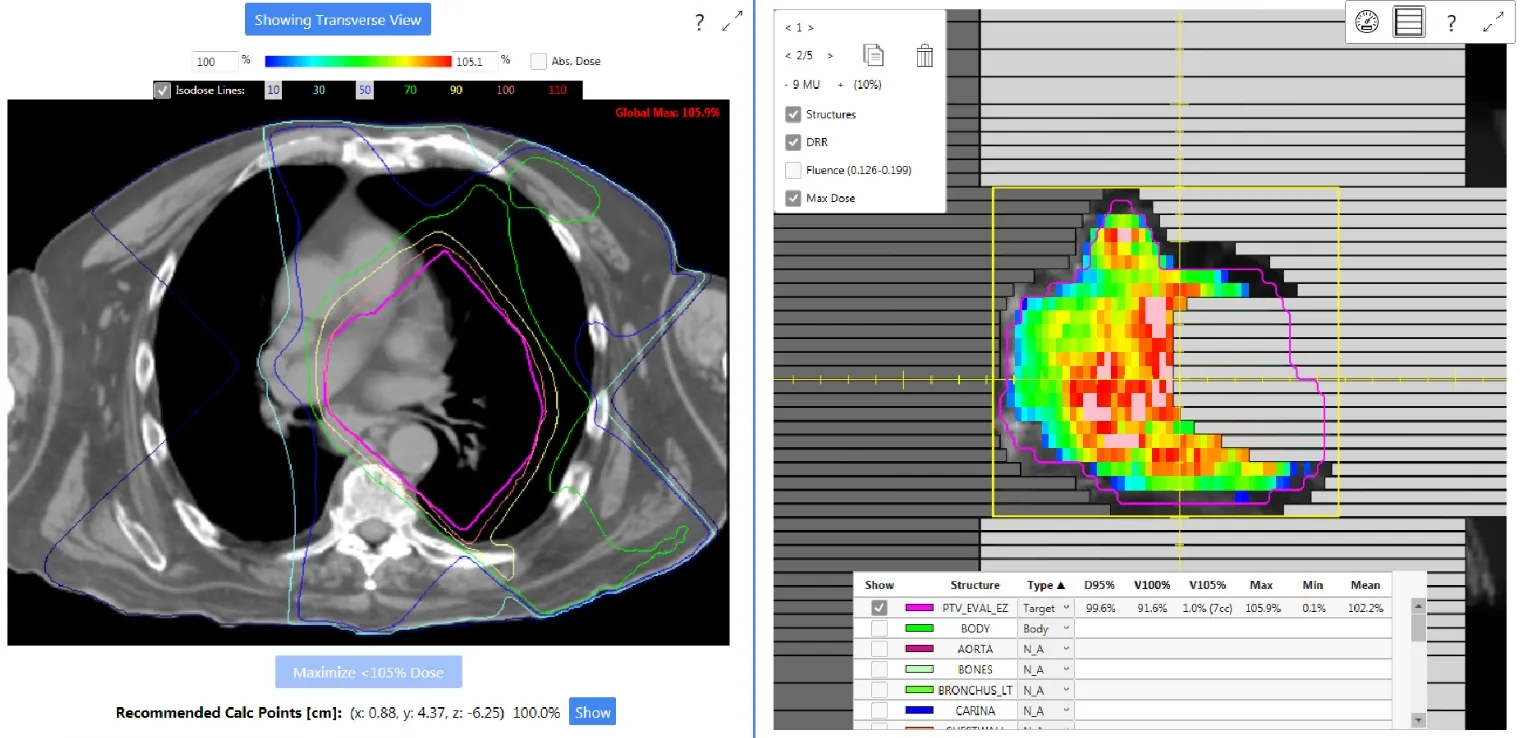Open the Type dropdown for PTV_EVAL_EZ
This screenshot has height=738, width=1520.
click(1043, 607)
